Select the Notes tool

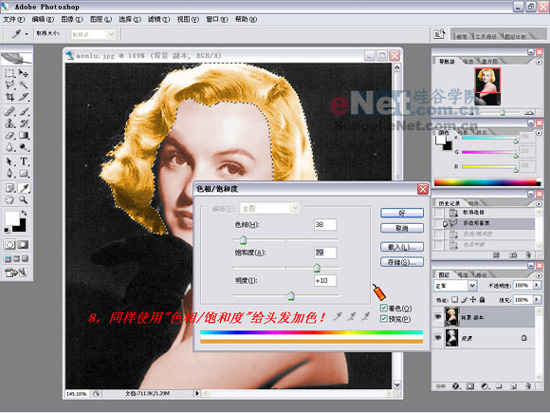10,188
